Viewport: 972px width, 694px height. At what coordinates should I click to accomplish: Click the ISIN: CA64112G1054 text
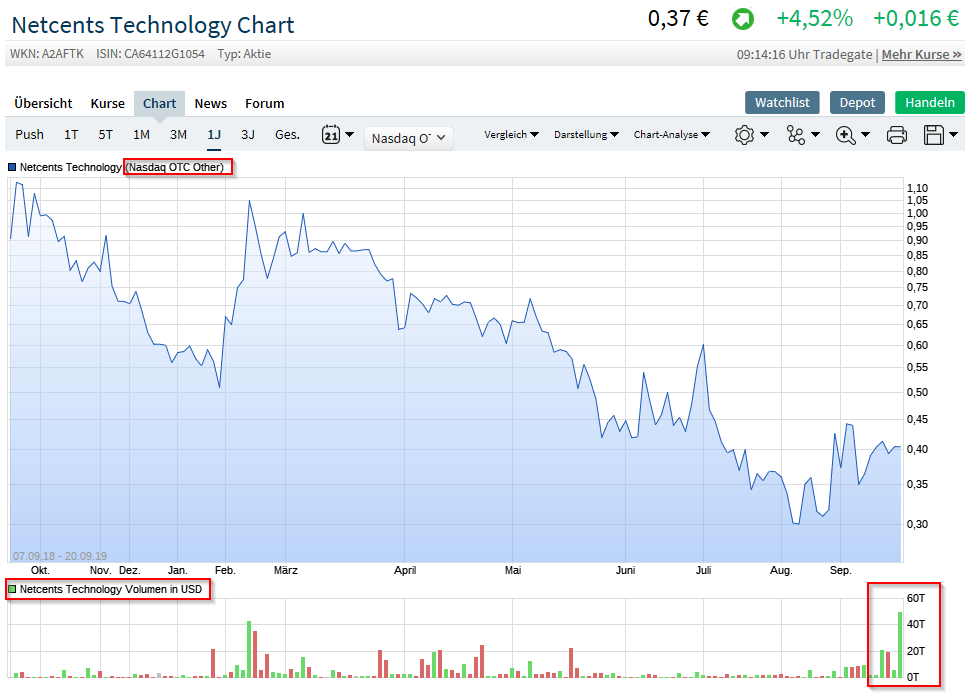pyautogui.click(x=151, y=54)
